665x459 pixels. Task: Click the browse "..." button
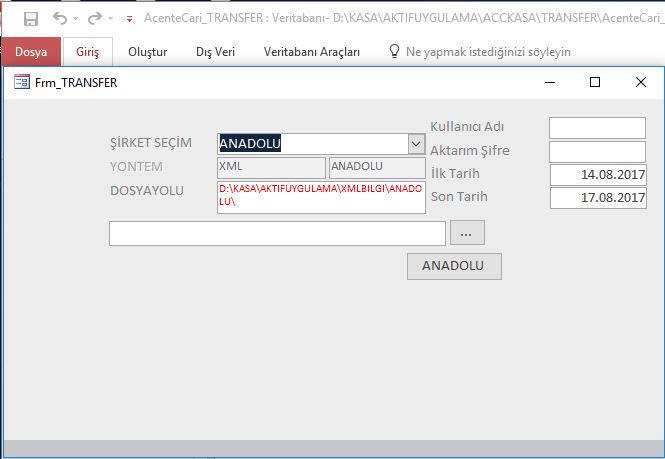[467, 233]
